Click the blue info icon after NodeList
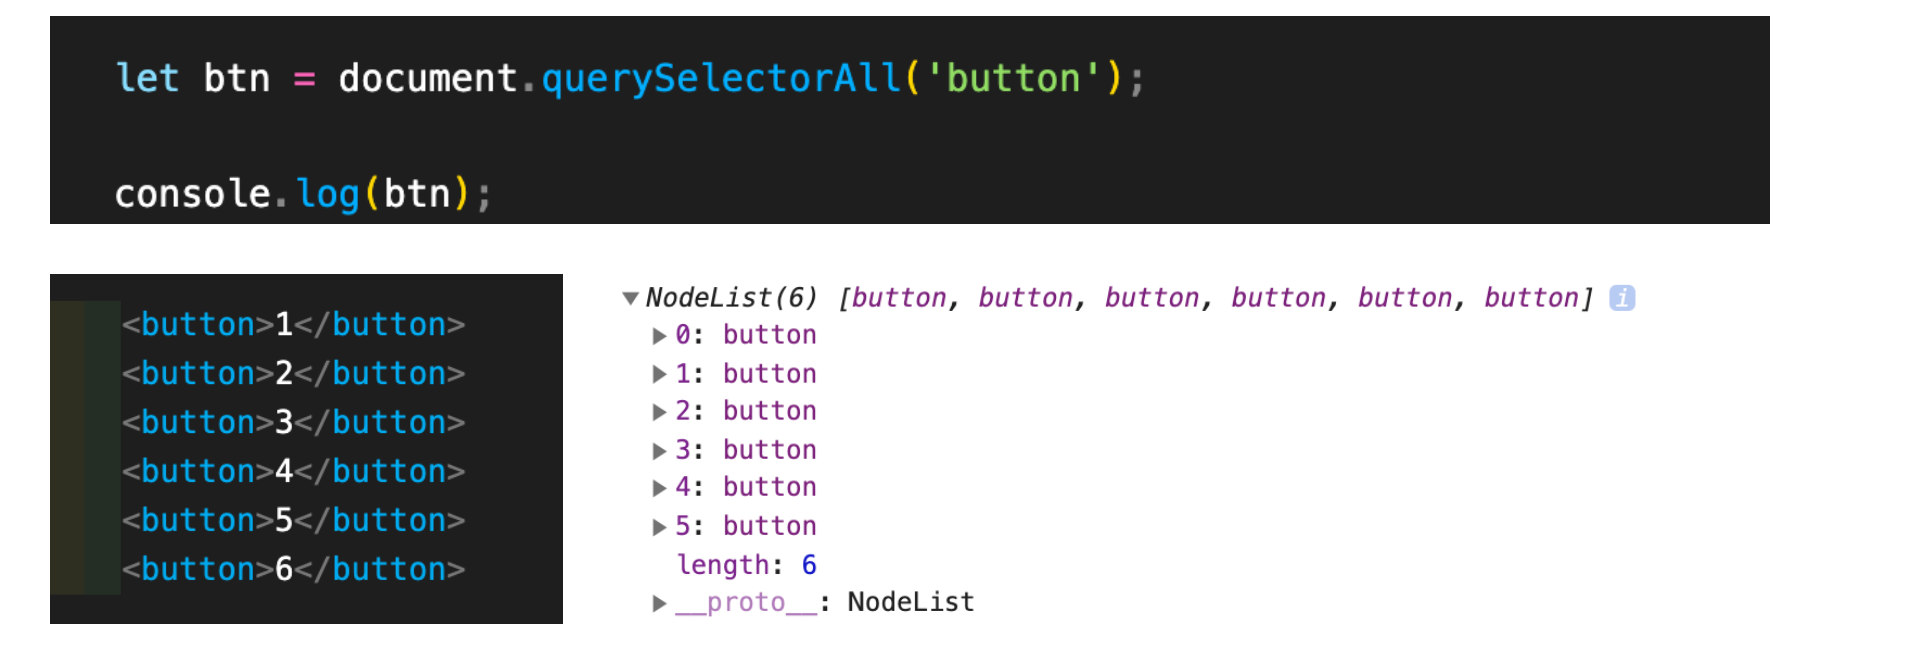This screenshot has width=1920, height=664. pos(1622,298)
